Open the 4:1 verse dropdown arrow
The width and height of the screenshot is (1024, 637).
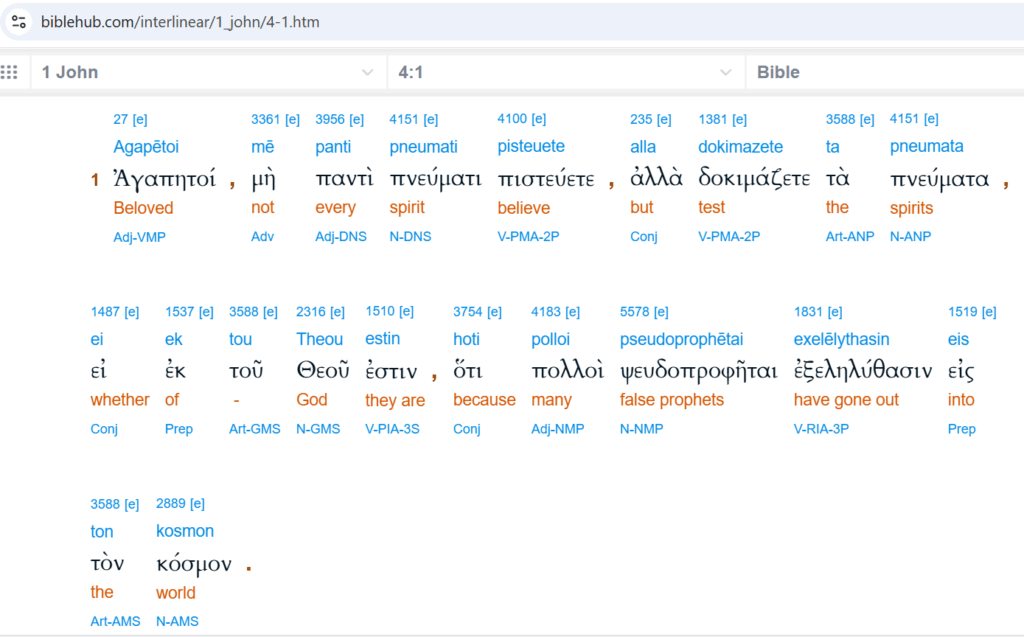tap(725, 73)
